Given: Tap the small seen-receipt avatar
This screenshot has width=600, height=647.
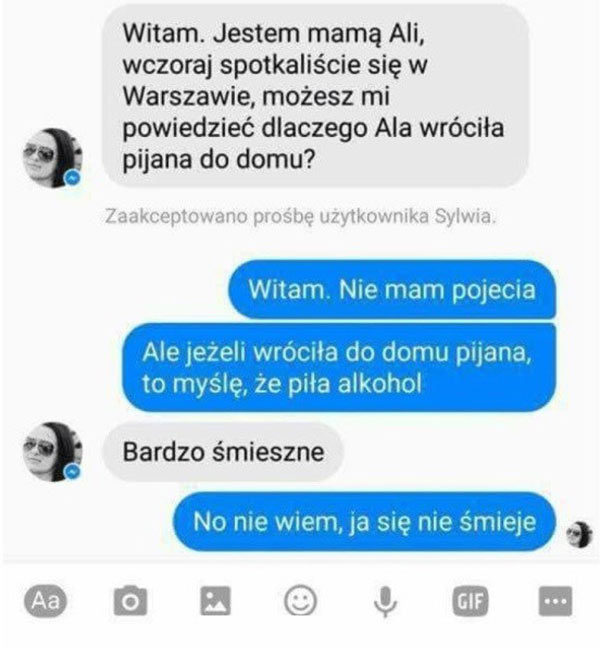Looking at the screenshot, I should point(579,534).
